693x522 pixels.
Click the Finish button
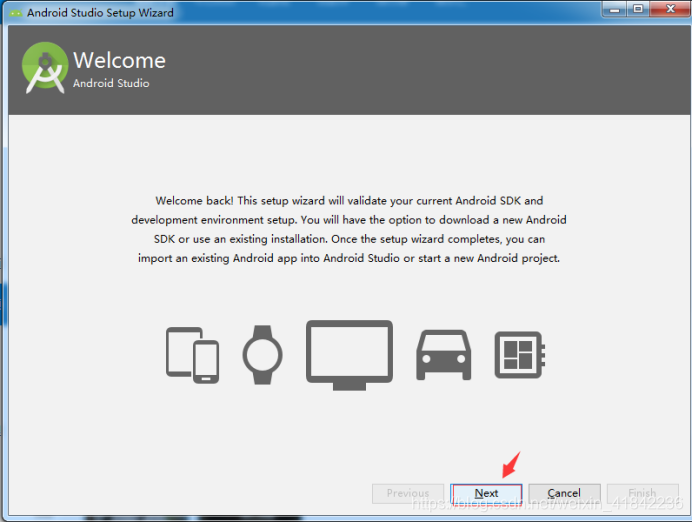click(x=643, y=493)
